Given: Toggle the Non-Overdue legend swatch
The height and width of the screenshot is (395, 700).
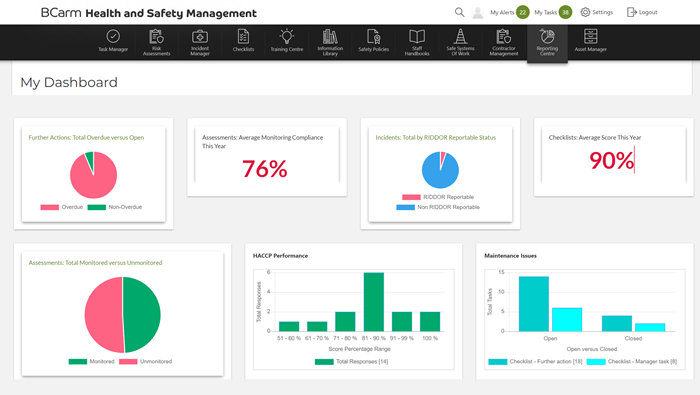Looking at the screenshot, I should tap(96, 207).
